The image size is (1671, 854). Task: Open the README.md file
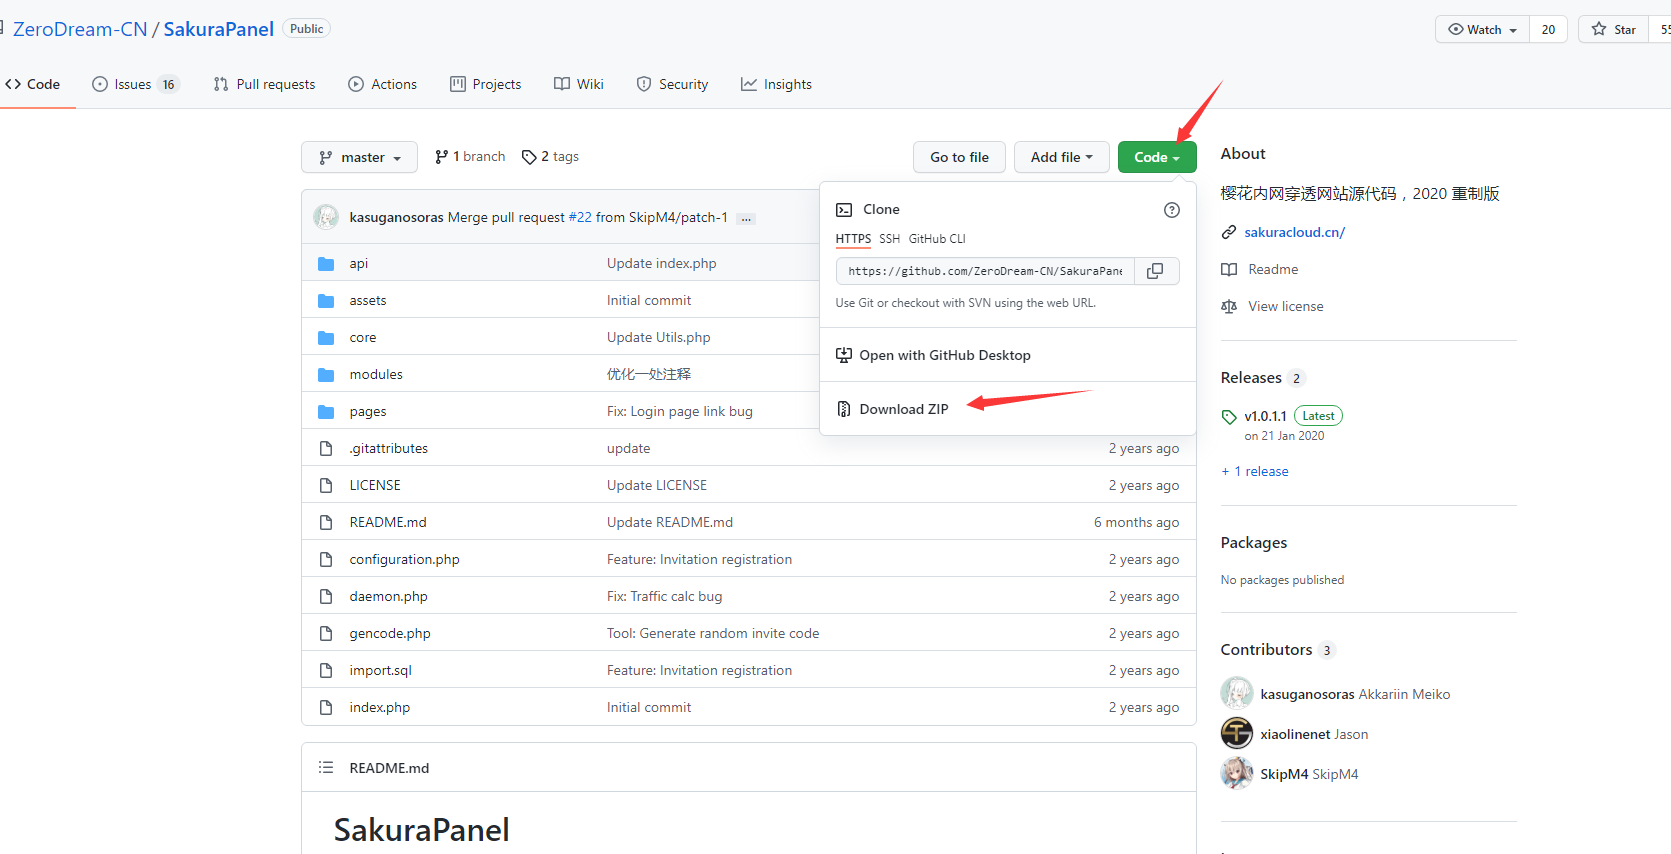[388, 523]
